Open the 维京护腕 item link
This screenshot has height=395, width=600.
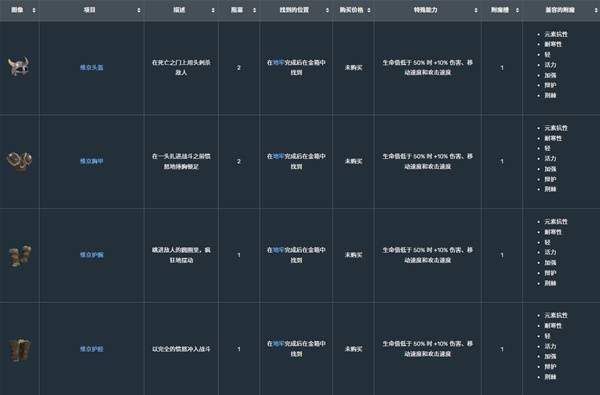coord(91,255)
